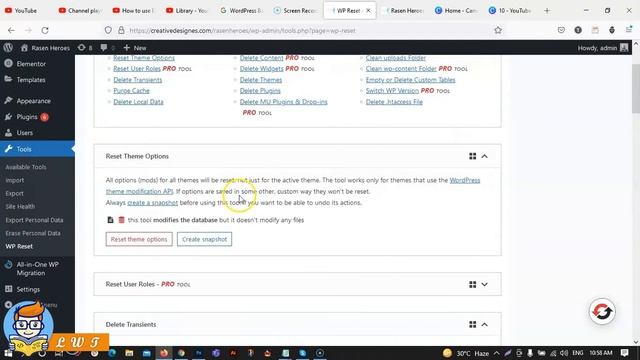640x360 pixels.
Task: Open Firefox from the taskbar
Action: click(164, 353)
